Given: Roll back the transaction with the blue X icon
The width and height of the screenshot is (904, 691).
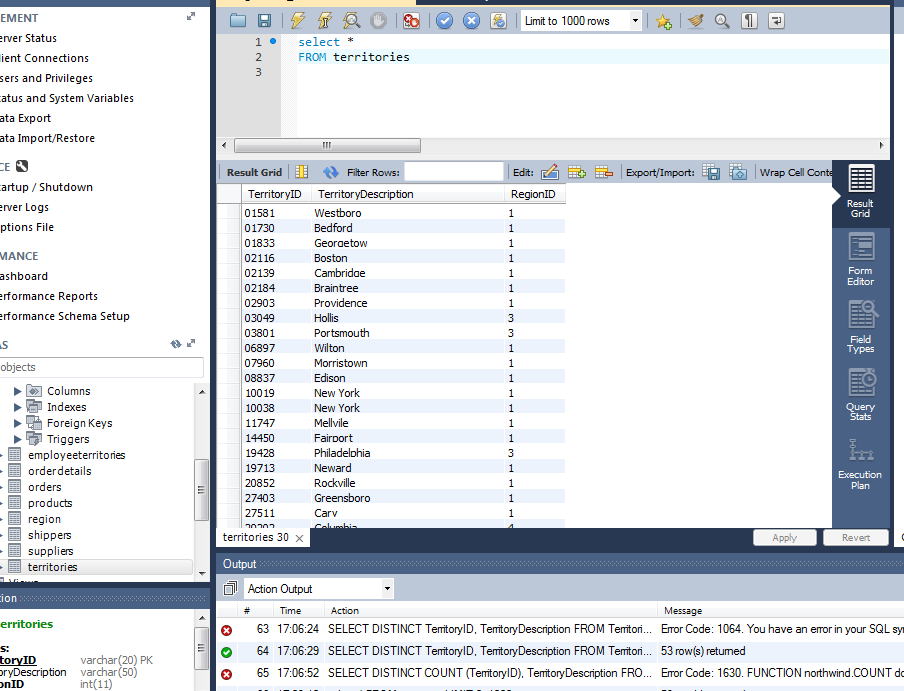Looking at the screenshot, I should click(471, 21).
